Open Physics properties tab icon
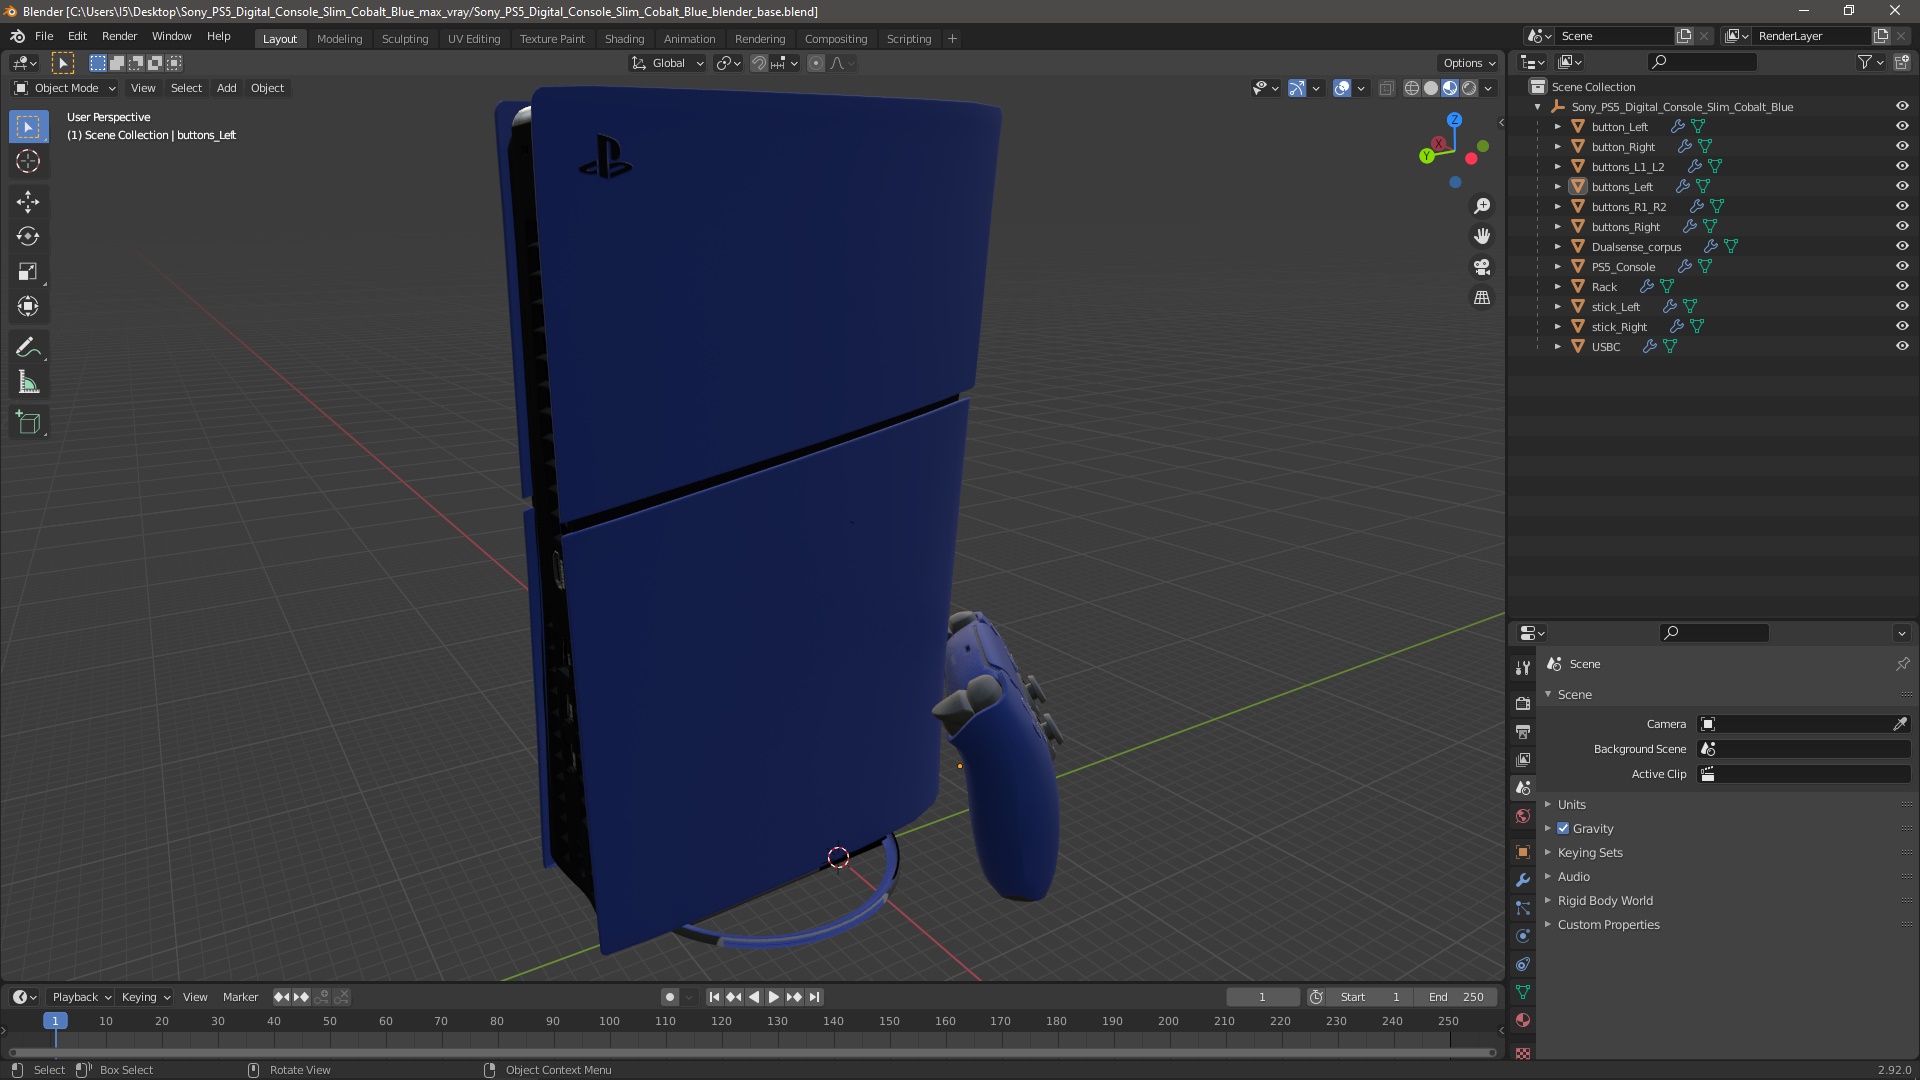The height and width of the screenshot is (1080, 1920). click(x=1523, y=936)
